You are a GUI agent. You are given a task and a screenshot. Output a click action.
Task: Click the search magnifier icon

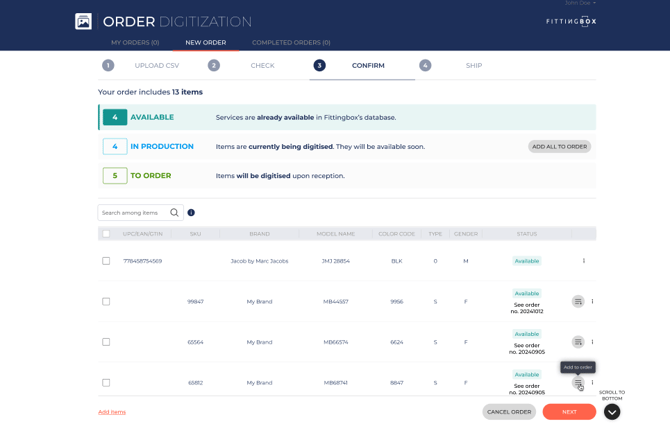(174, 212)
